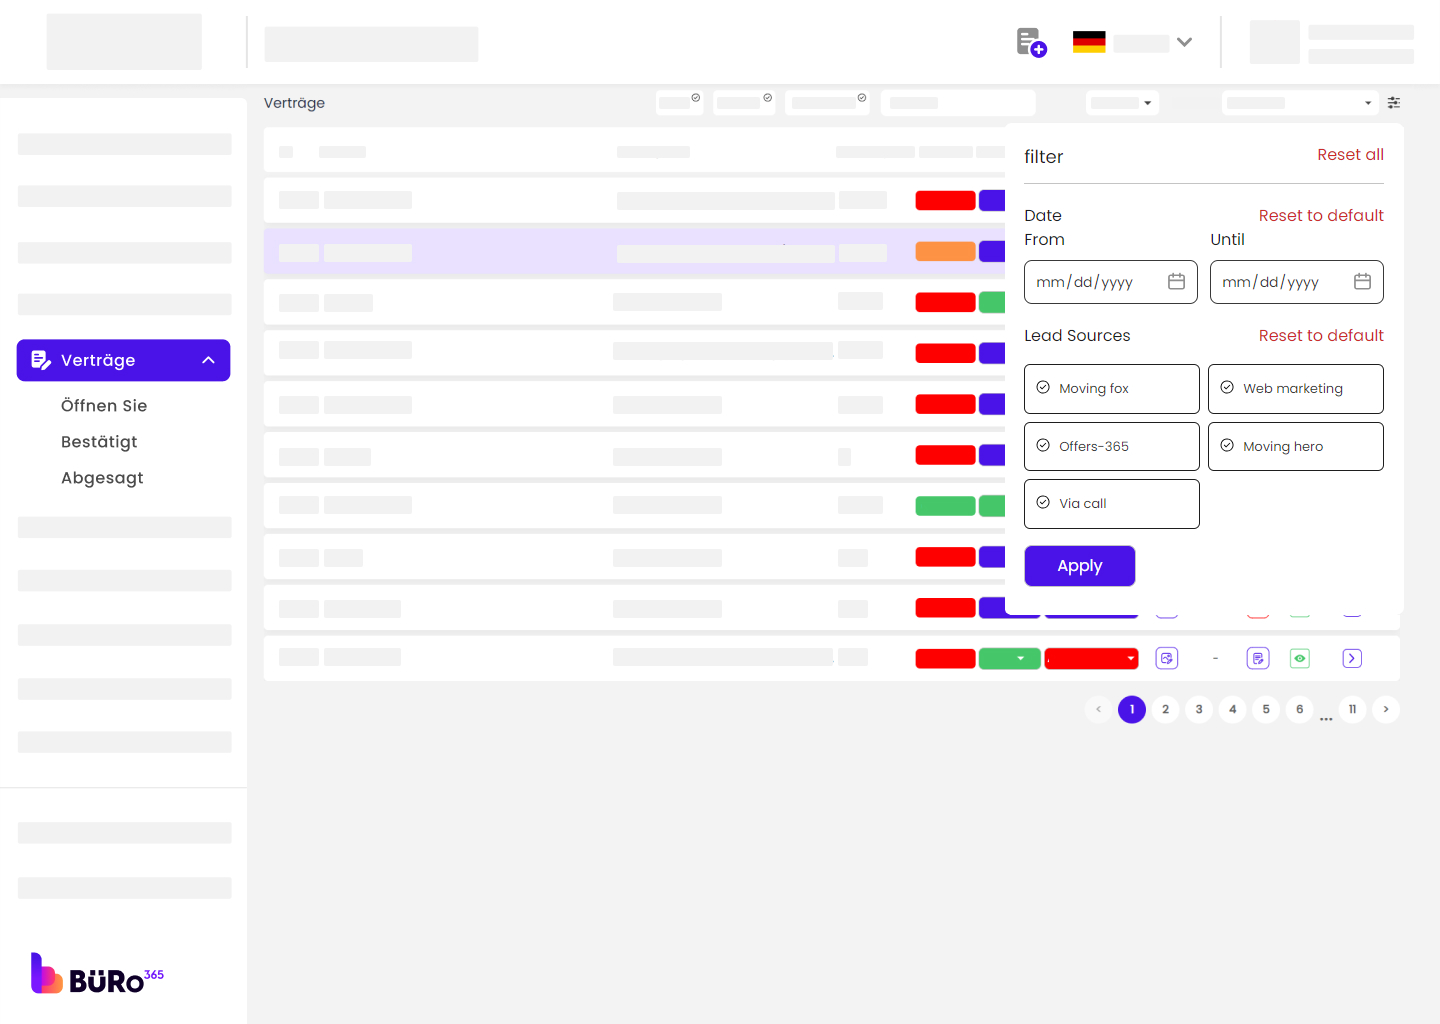
Task: Open the filter sliders icon
Action: tap(1394, 103)
